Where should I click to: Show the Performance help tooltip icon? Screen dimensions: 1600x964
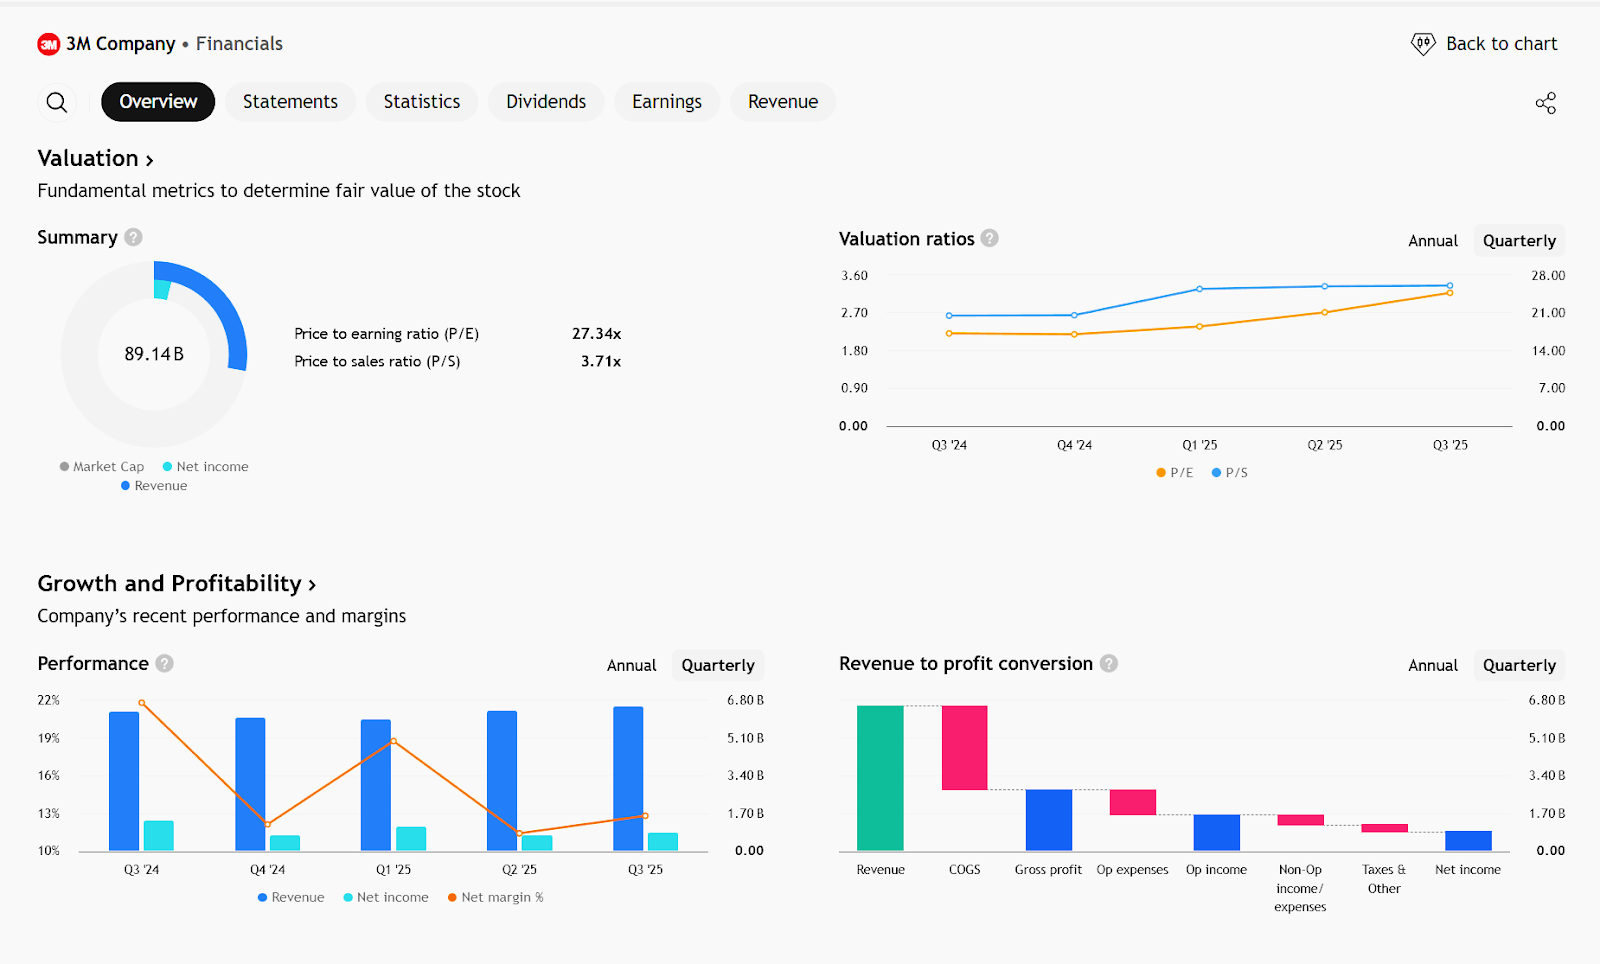165,663
